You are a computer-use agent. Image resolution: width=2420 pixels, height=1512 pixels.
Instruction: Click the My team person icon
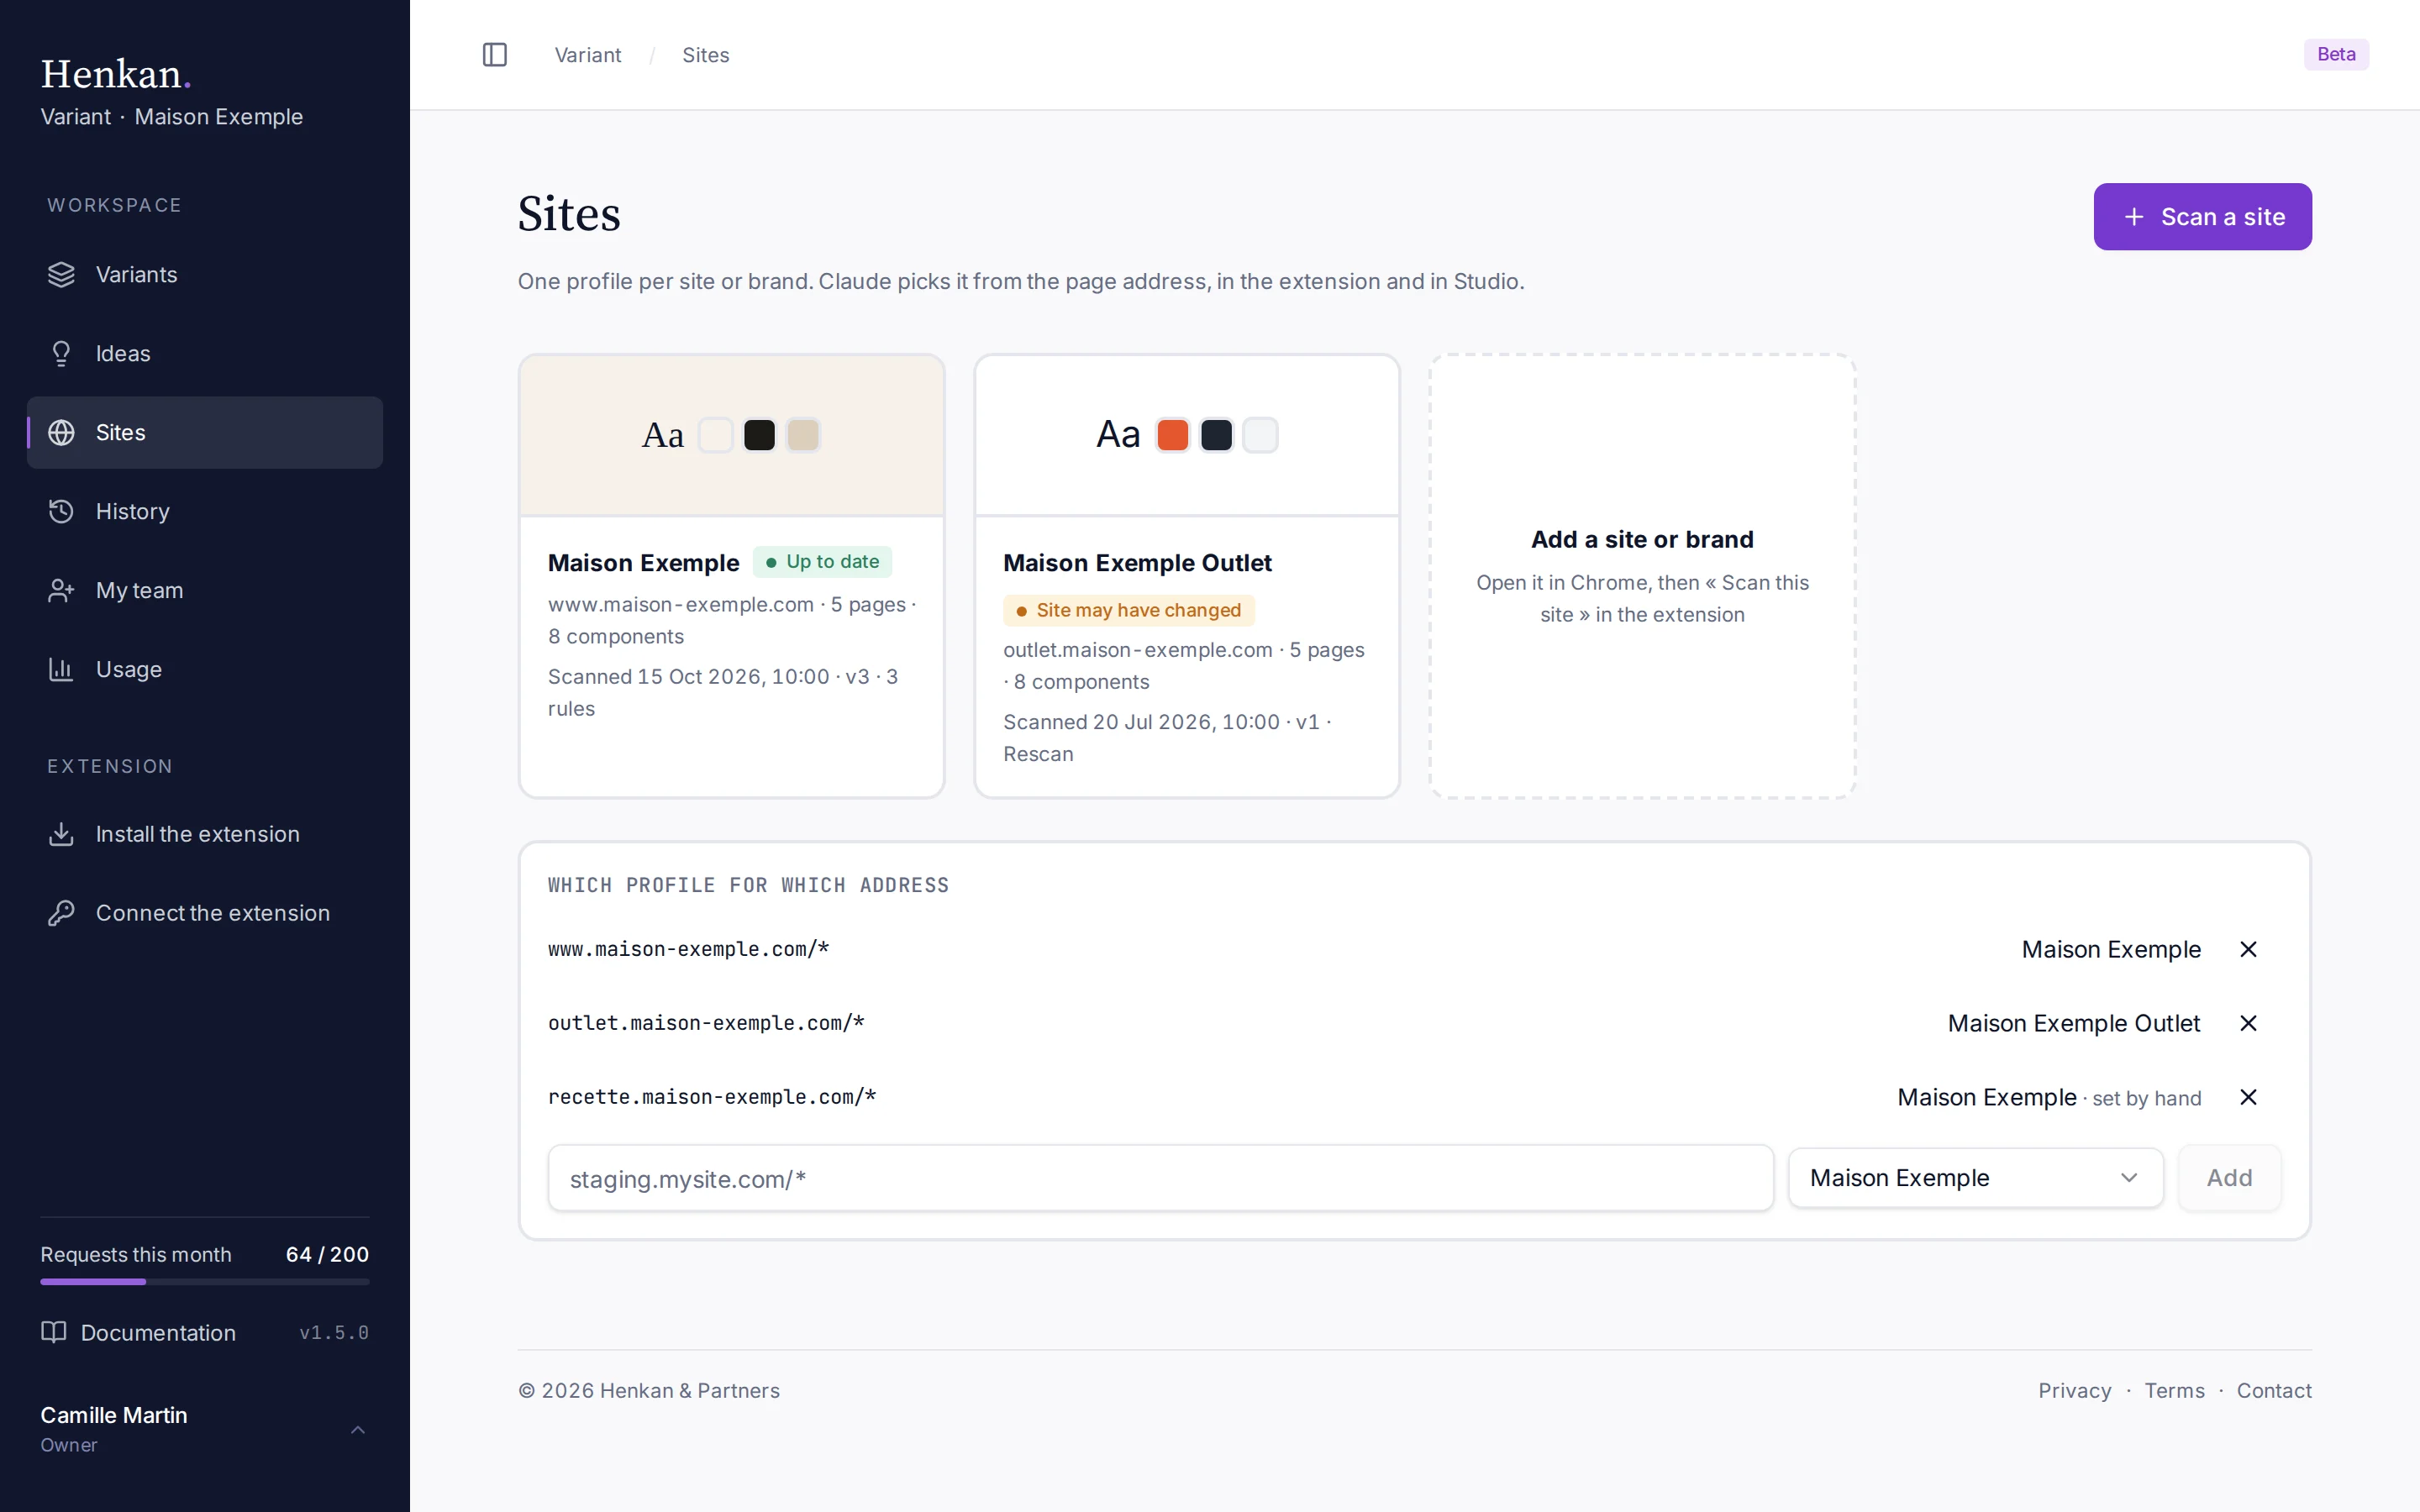coord(61,591)
